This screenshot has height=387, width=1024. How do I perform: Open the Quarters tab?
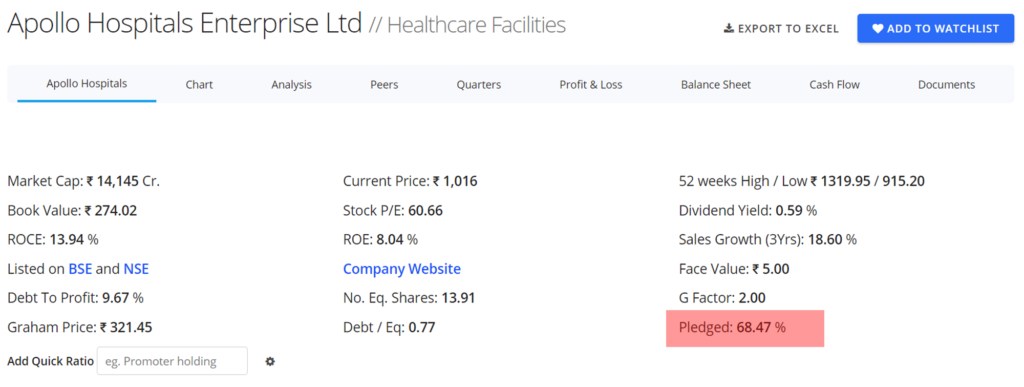click(x=479, y=85)
